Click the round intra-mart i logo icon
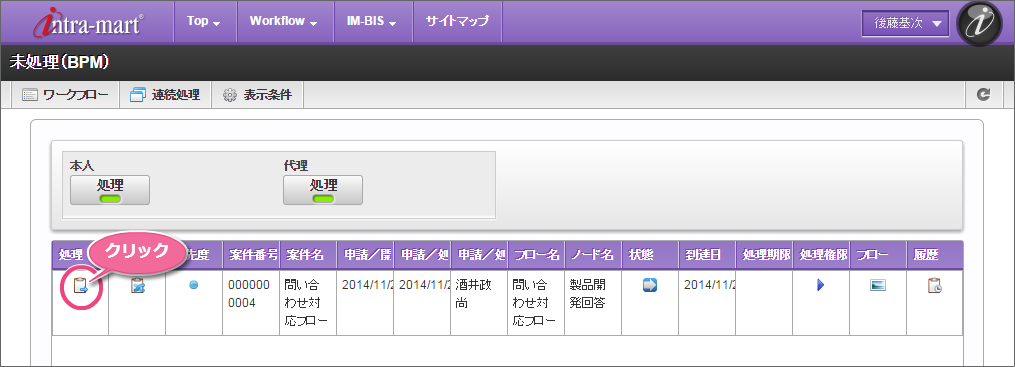1015x367 pixels. (979, 23)
